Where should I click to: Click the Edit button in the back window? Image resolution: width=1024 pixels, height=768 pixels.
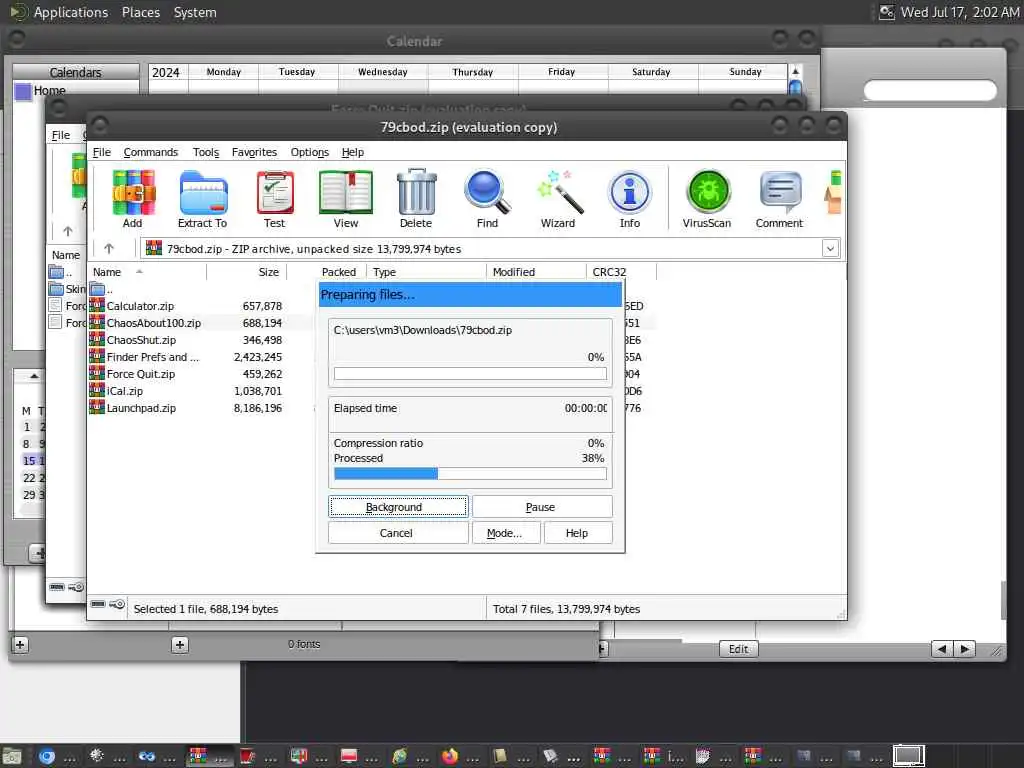[x=739, y=648]
